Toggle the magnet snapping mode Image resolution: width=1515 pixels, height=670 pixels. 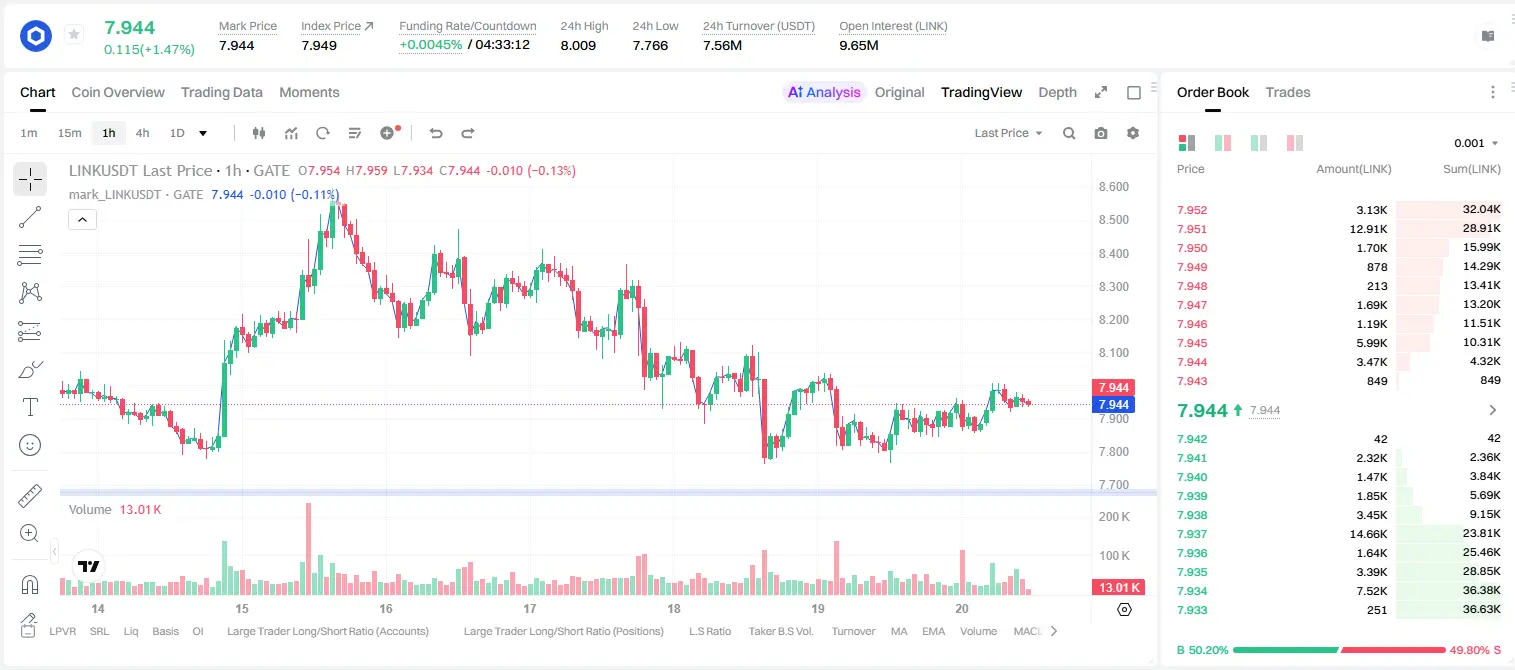pyautogui.click(x=30, y=584)
